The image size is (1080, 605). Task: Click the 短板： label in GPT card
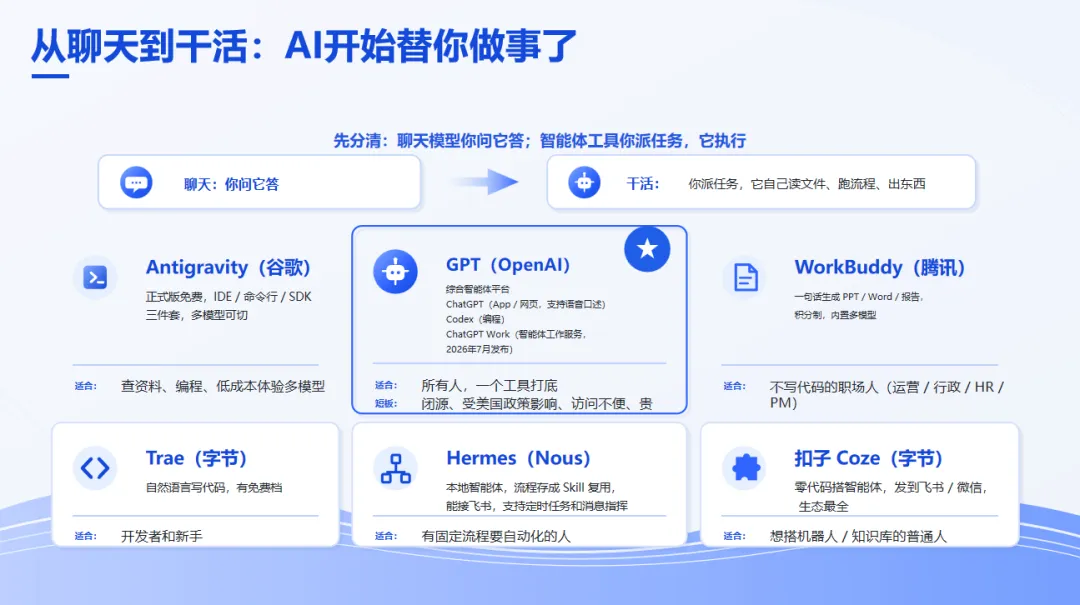pos(386,403)
